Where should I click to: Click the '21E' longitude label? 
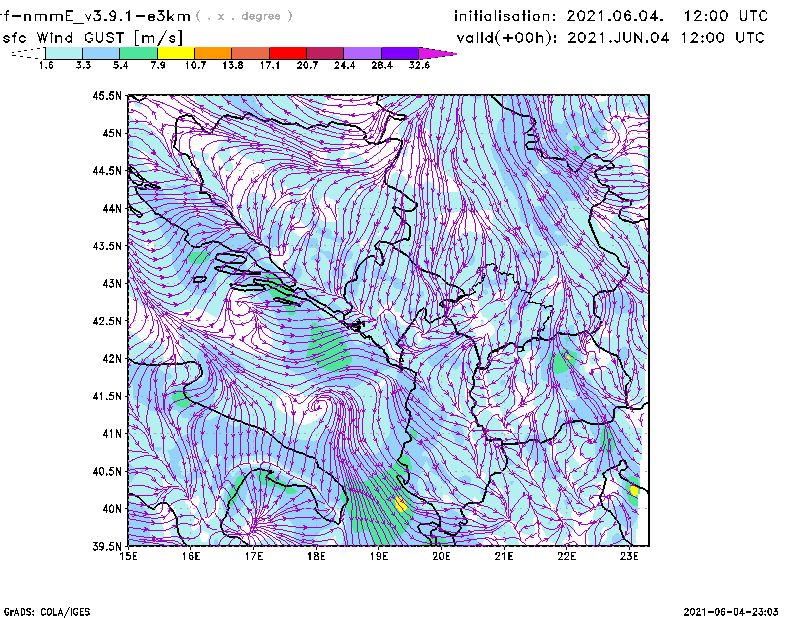tap(504, 556)
